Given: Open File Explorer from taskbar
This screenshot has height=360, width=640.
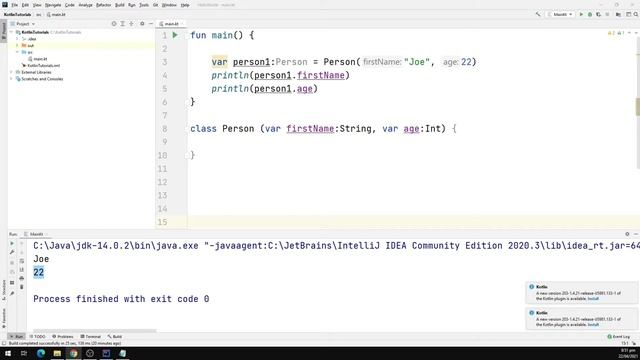Looking at the screenshot, I should [x=57, y=353].
